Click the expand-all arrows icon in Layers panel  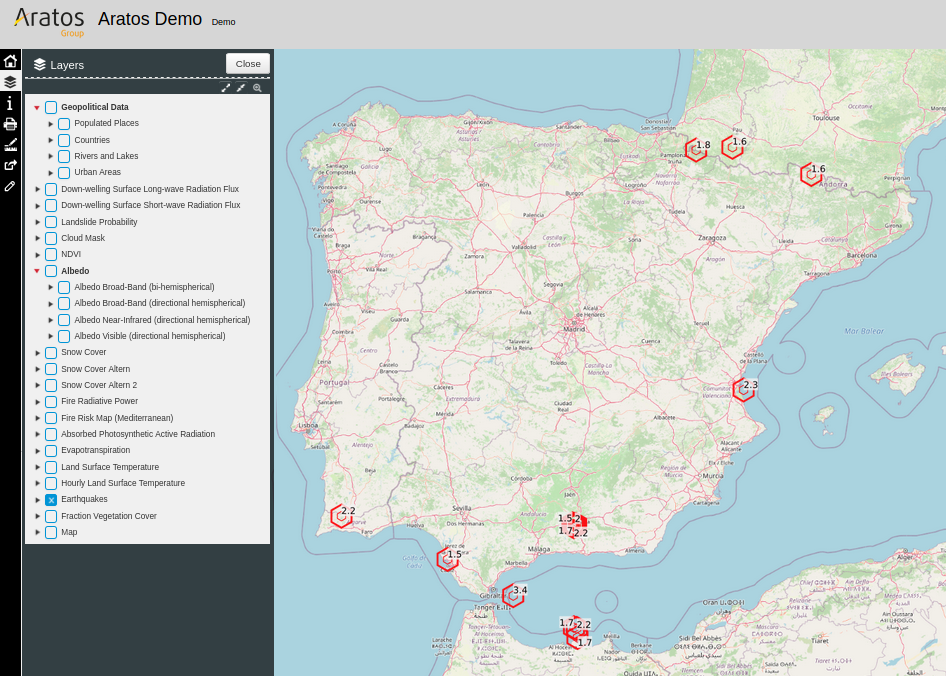[x=226, y=88]
